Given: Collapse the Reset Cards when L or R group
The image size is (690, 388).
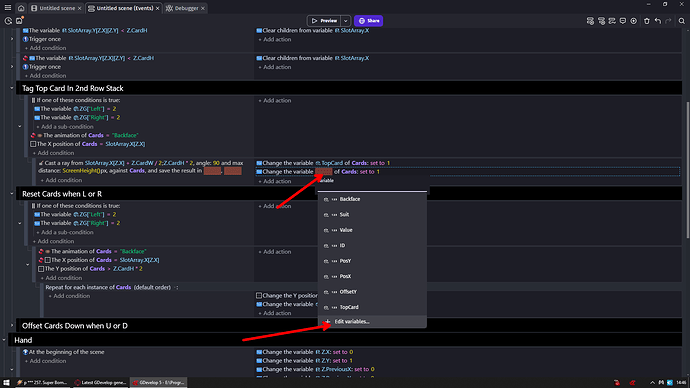Looking at the screenshot, I should (x=12, y=194).
